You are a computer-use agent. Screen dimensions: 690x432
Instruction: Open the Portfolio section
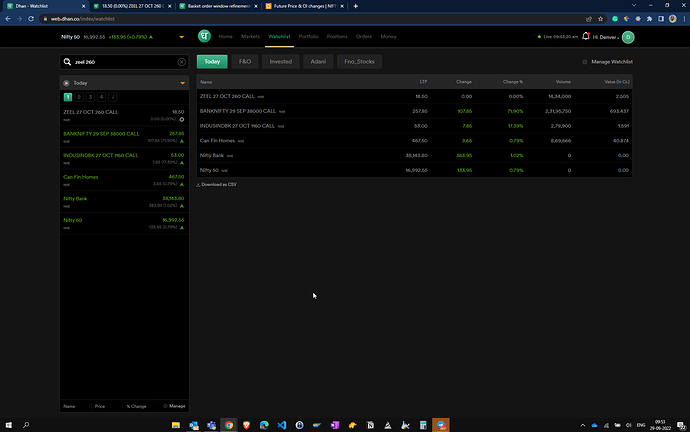click(308, 37)
